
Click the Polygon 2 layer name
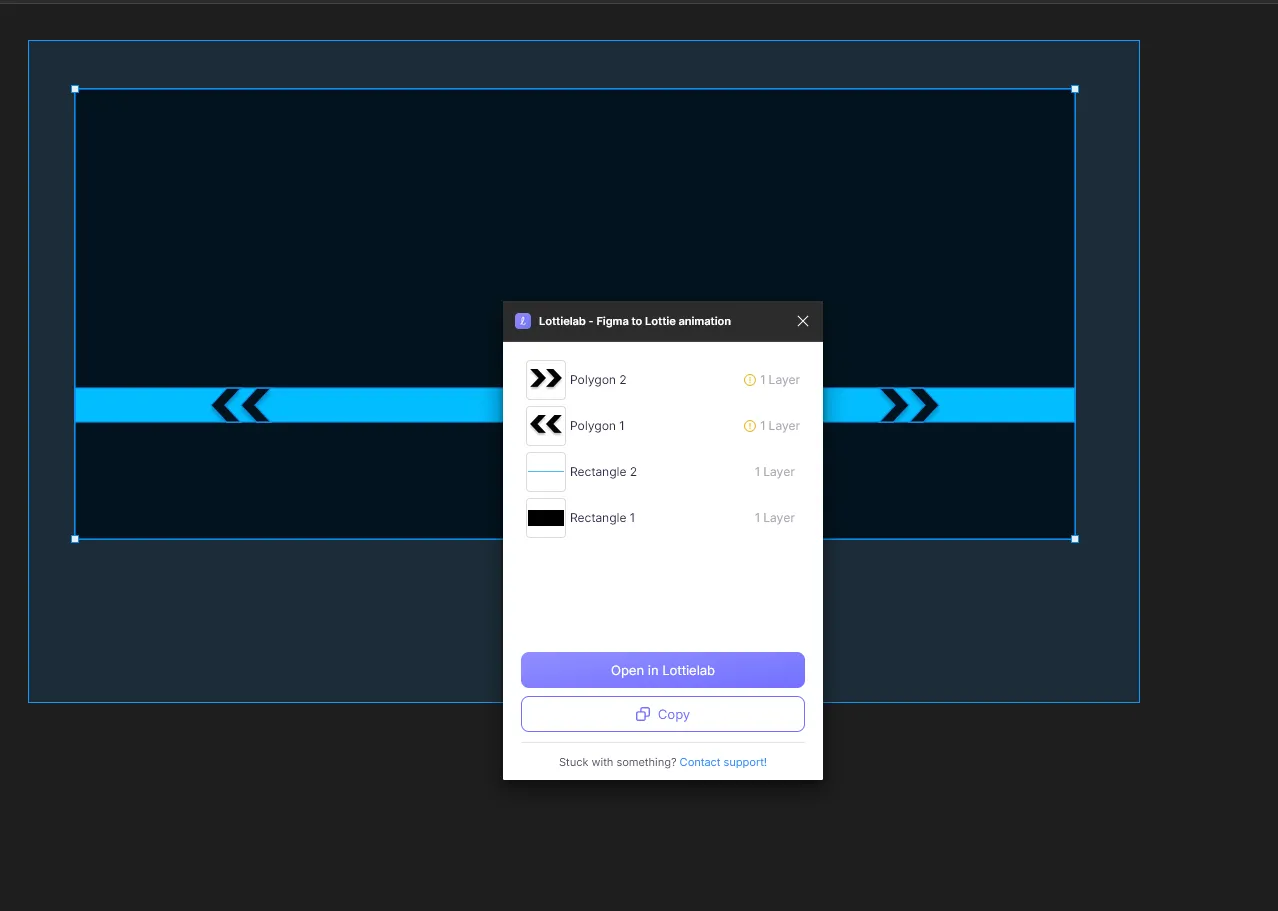[x=598, y=380]
